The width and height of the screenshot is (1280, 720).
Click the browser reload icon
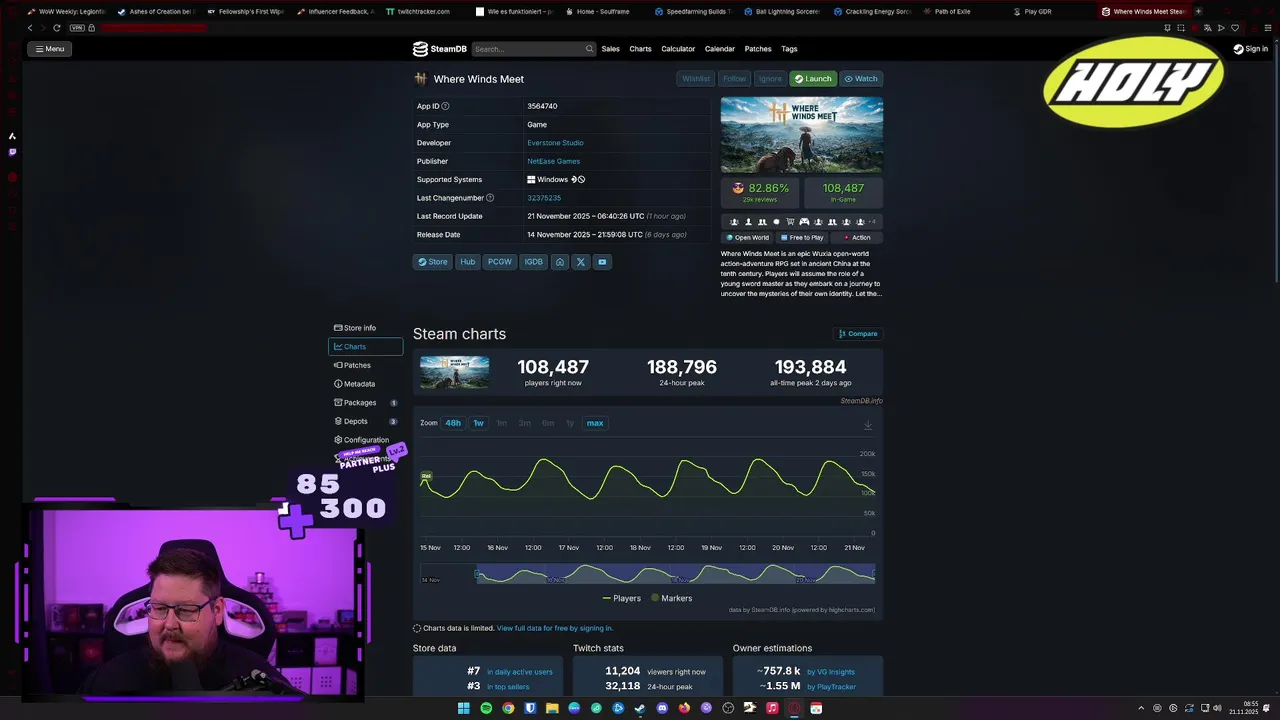click(x=56, y=28)
